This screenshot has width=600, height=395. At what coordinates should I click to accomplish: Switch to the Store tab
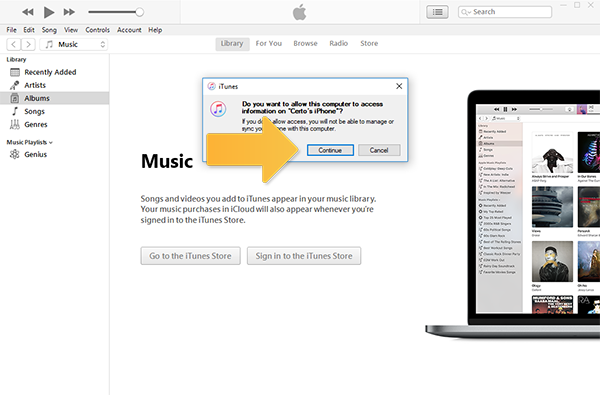(x=369, y=44)
